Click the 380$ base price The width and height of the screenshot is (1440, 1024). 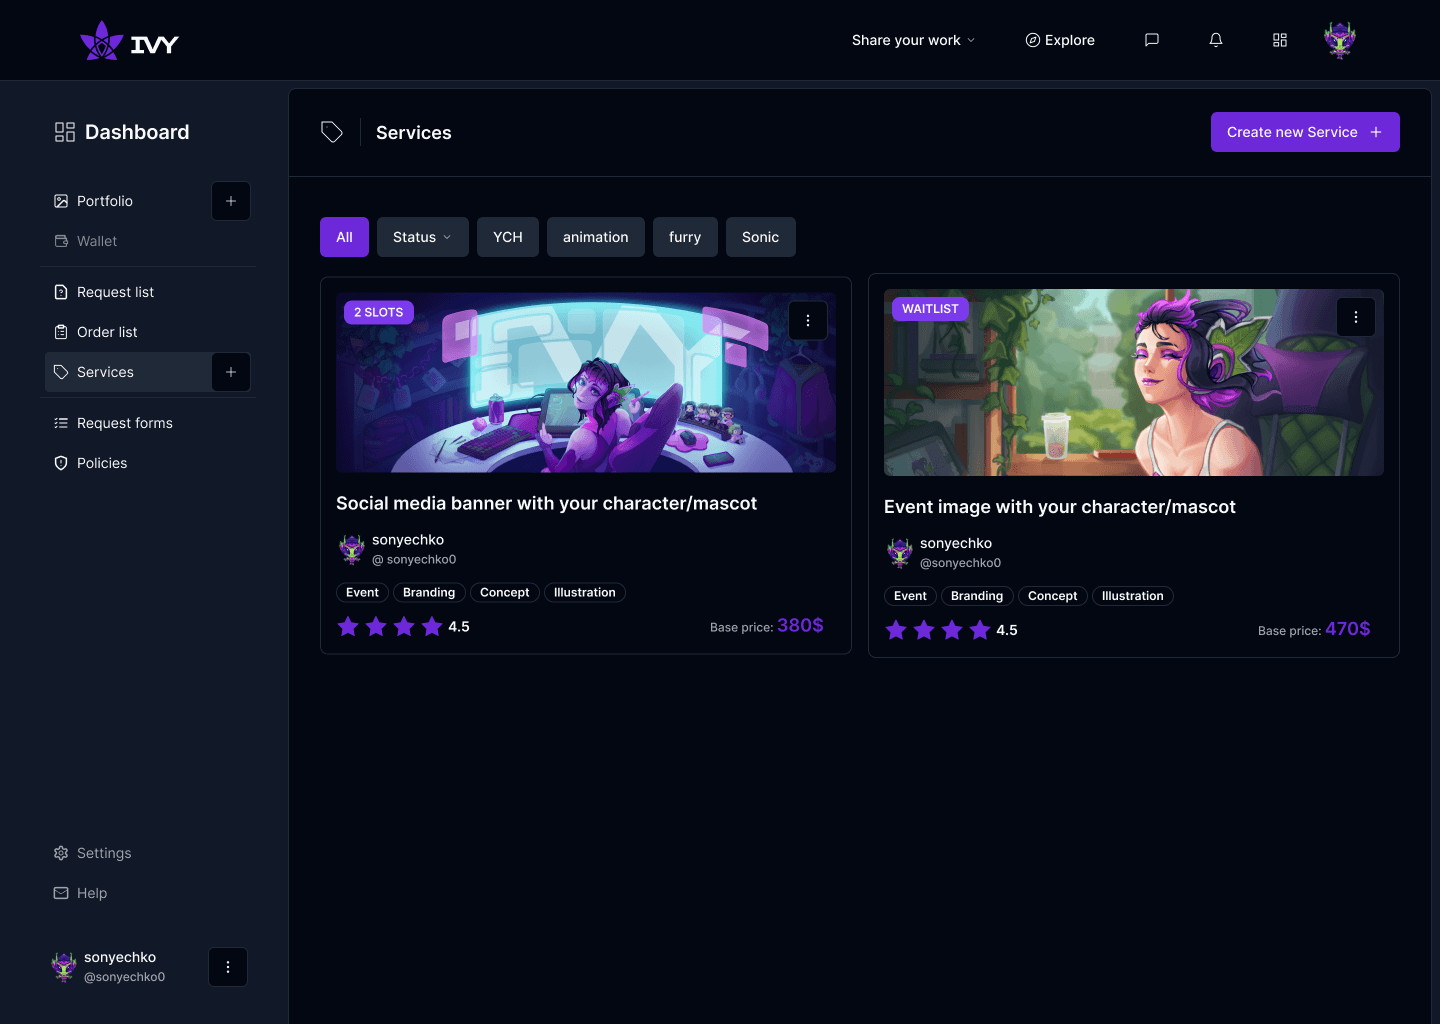click(x=800, y=625)
